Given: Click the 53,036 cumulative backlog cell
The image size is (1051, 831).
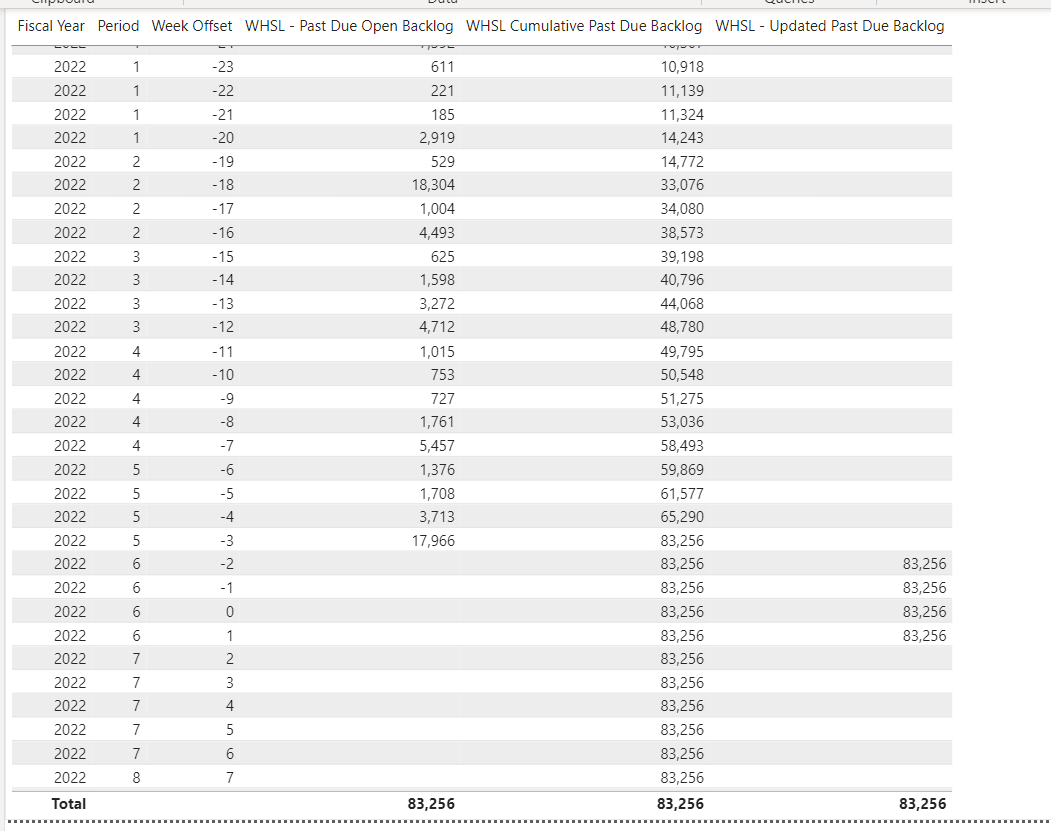Looking at the screenshot, I should coord(682,422).
